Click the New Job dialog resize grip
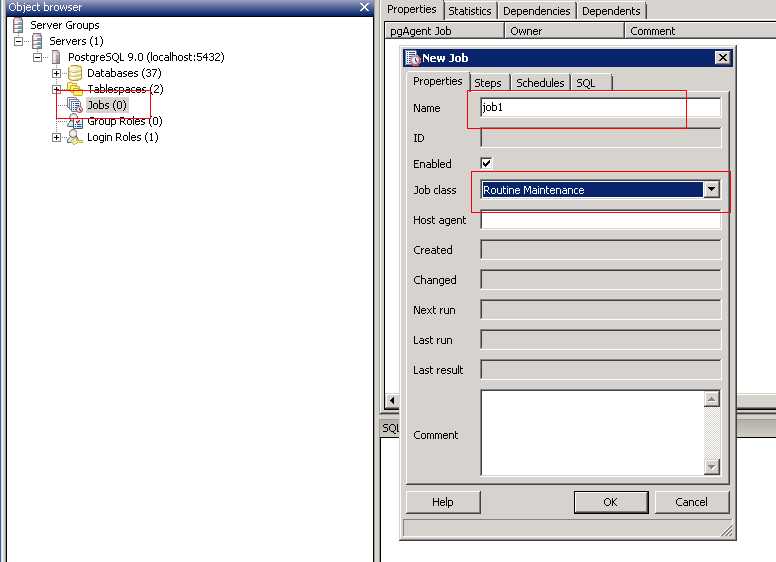This screenshot has height=562, width=776. tap(727, 531)
